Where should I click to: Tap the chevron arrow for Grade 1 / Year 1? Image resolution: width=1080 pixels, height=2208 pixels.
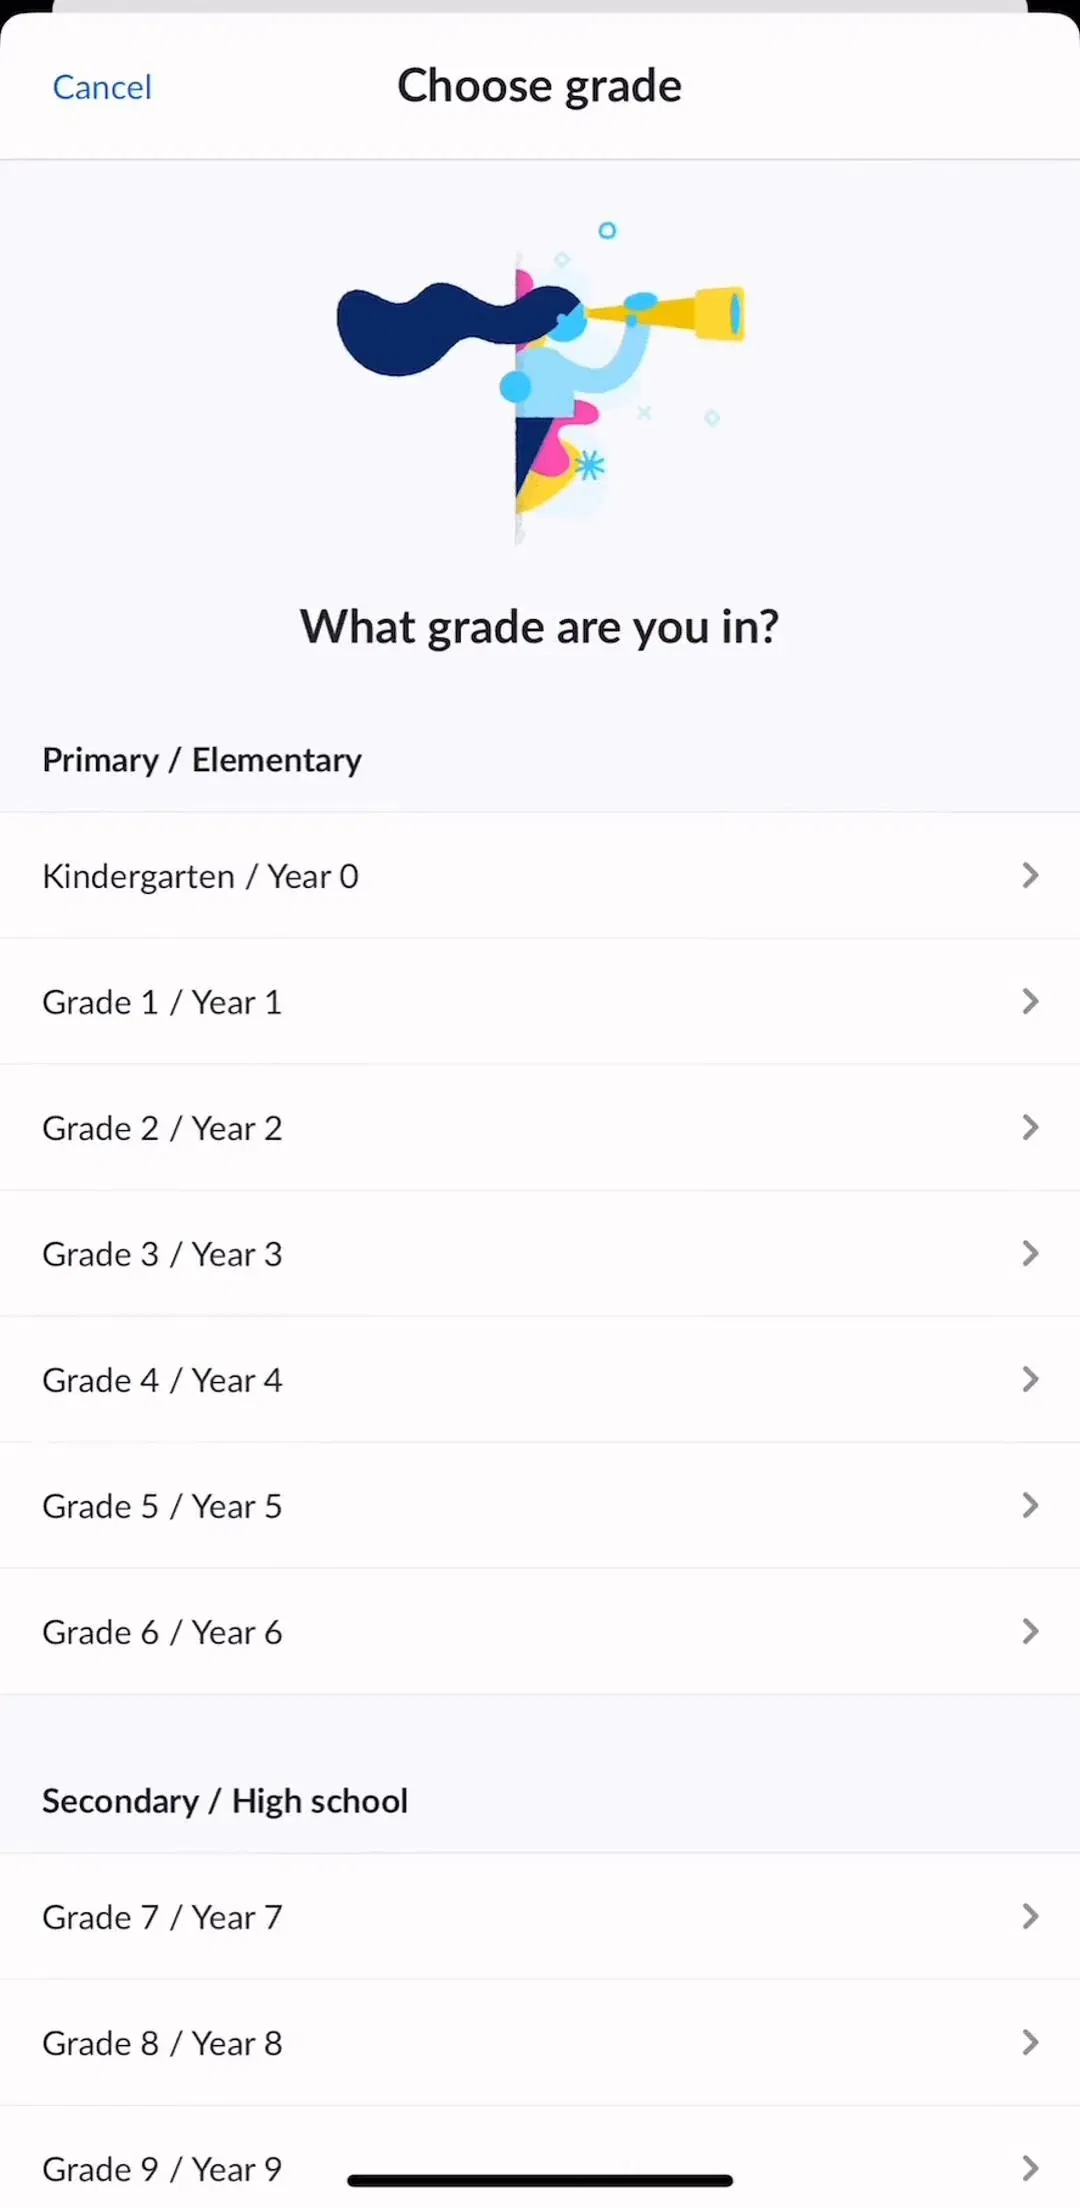point(1030,1002)
